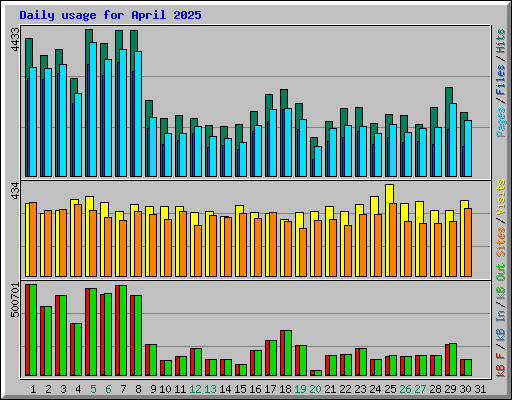Click the 500701 axis value

tap(15, 300)
